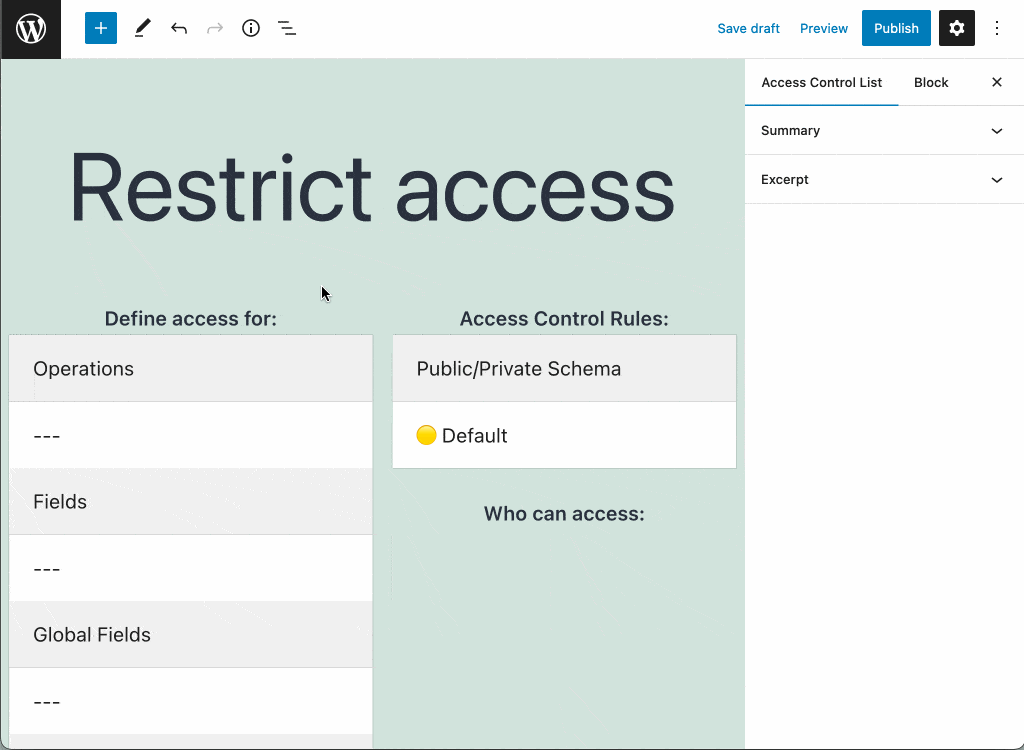
Task: Open the block inserter plus button
Action: [x=101, y=28]
